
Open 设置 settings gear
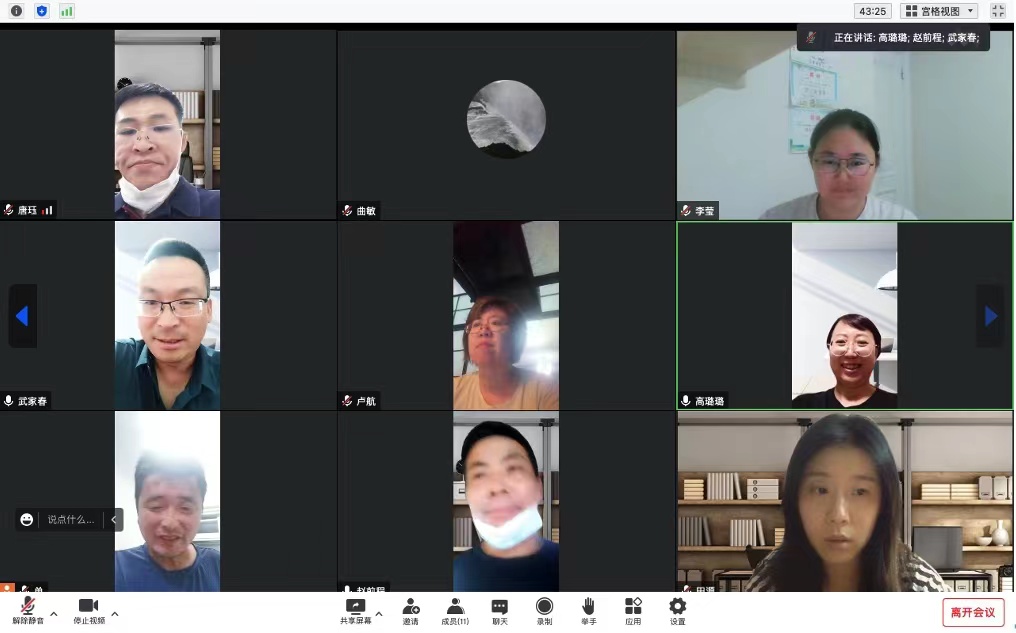(677, 611)
